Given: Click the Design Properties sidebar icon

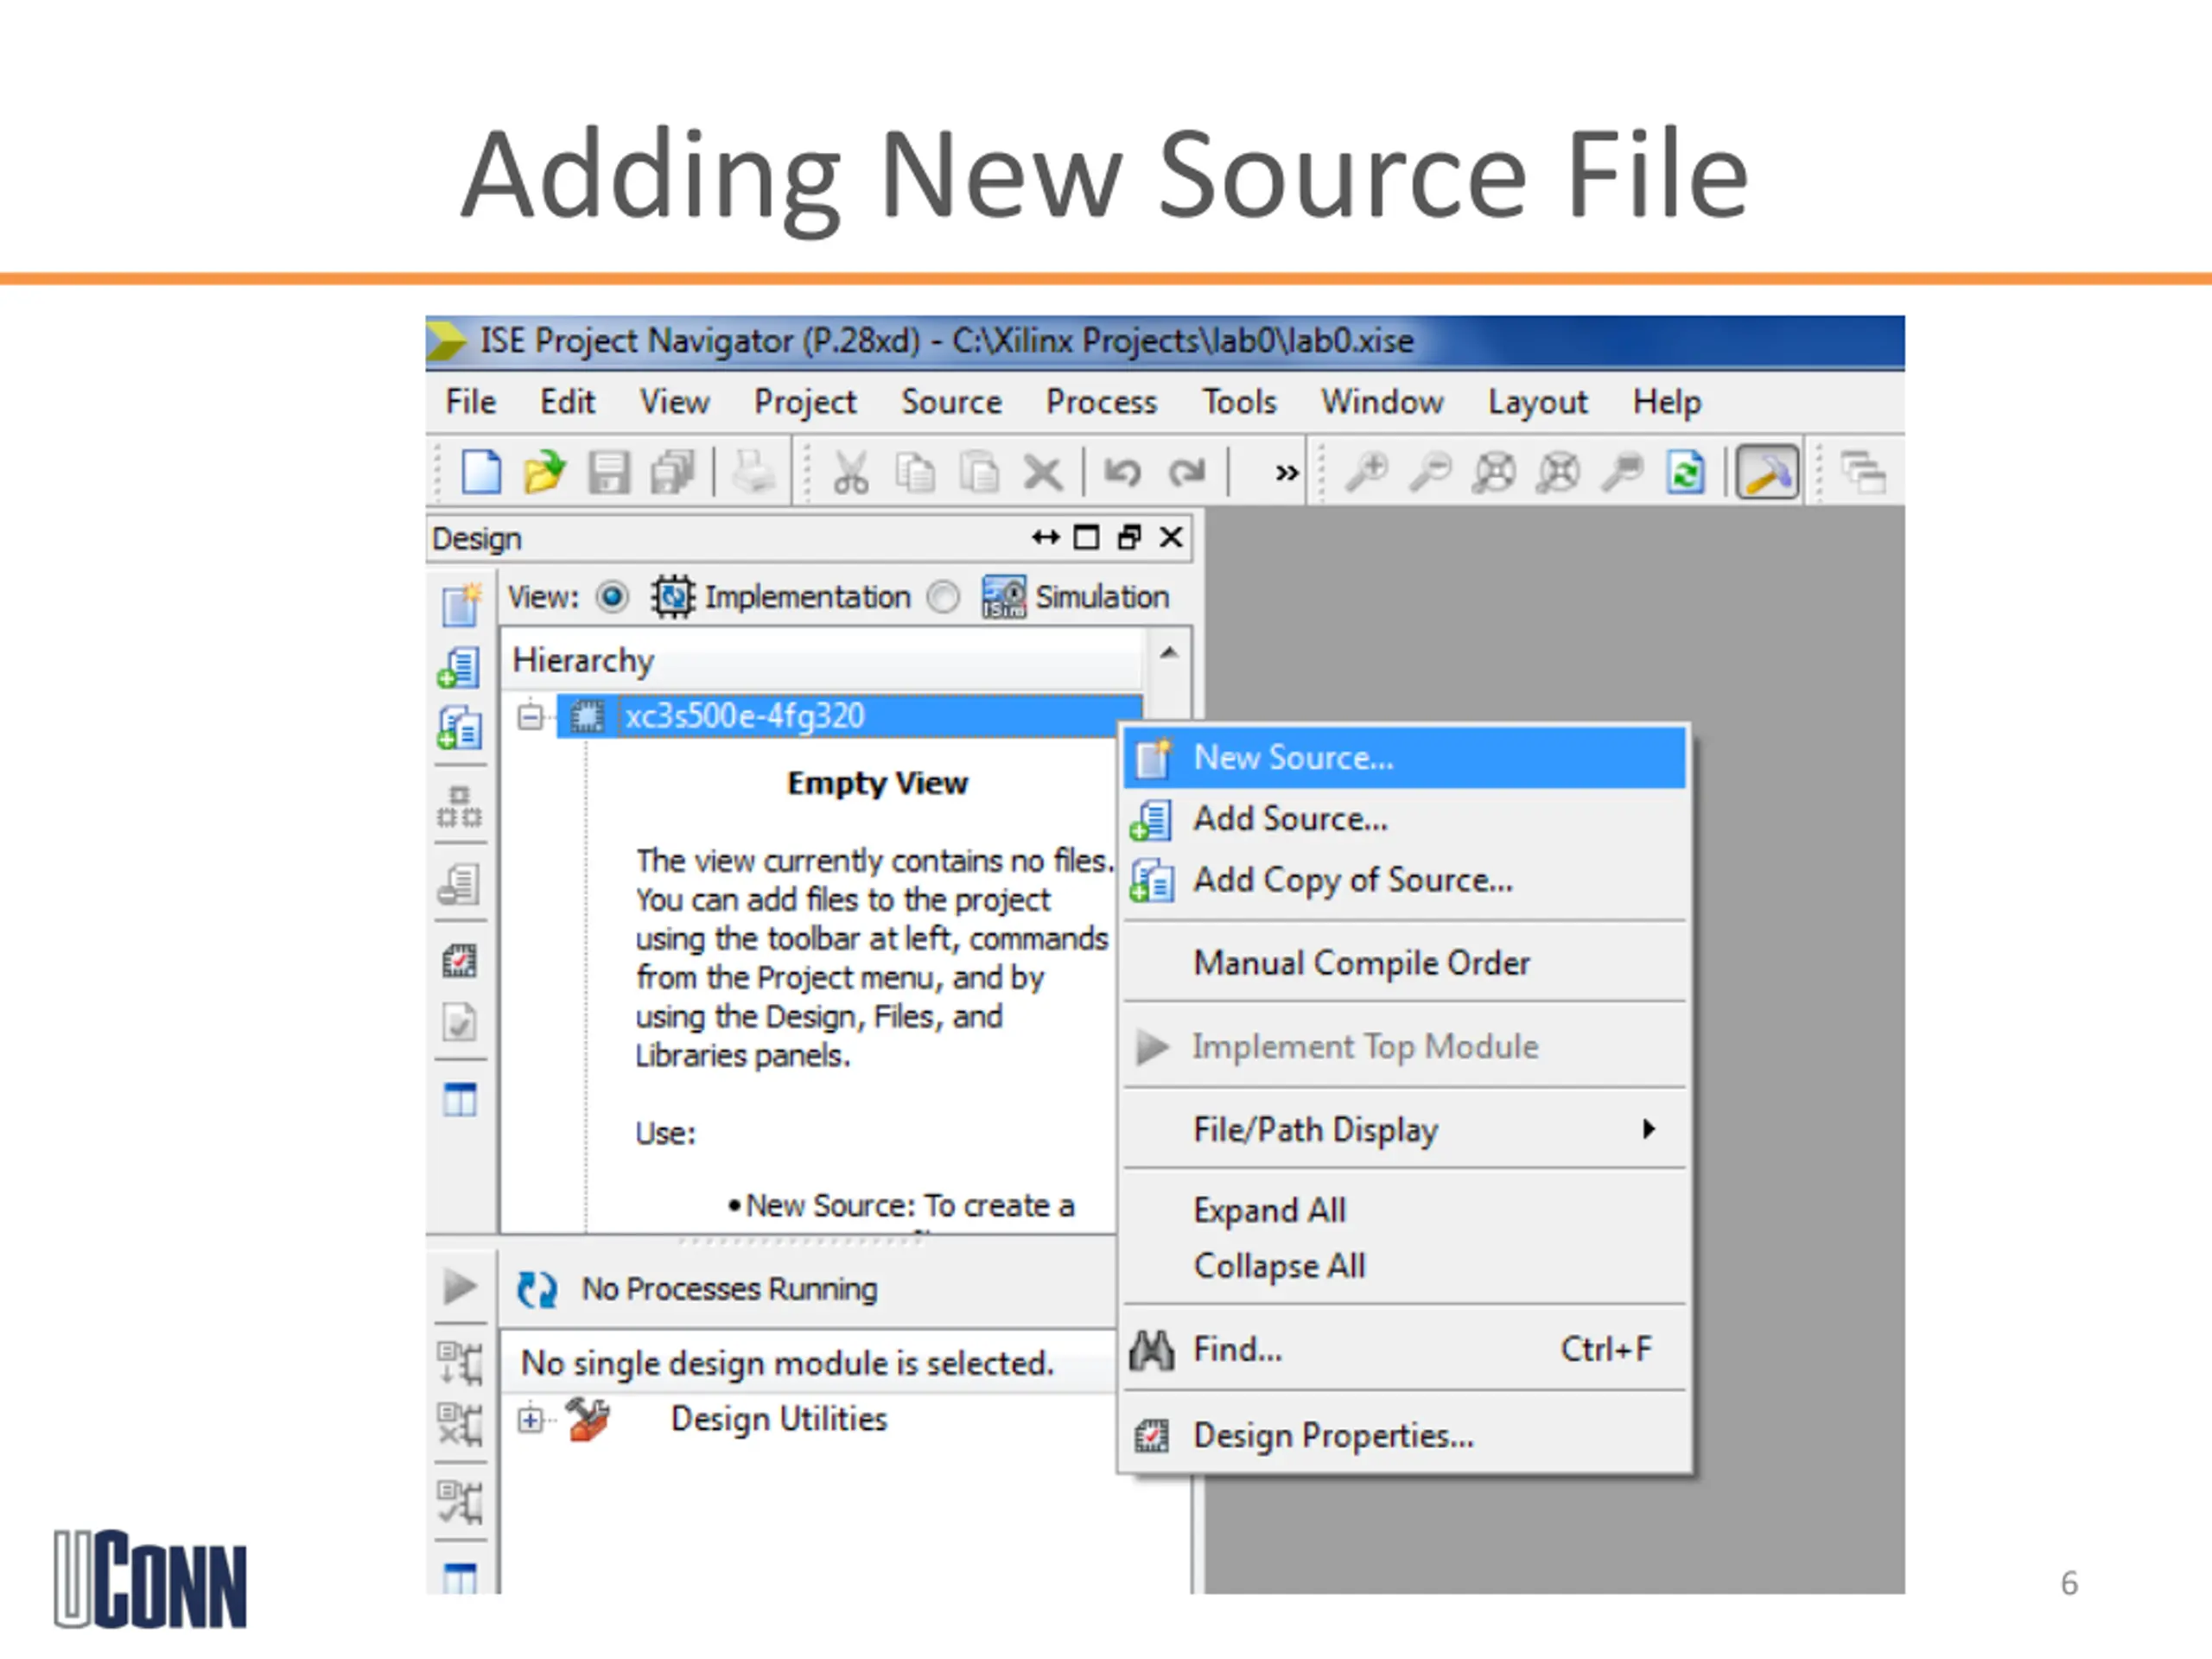Looking at the screenshot, I should click(459, 961).
